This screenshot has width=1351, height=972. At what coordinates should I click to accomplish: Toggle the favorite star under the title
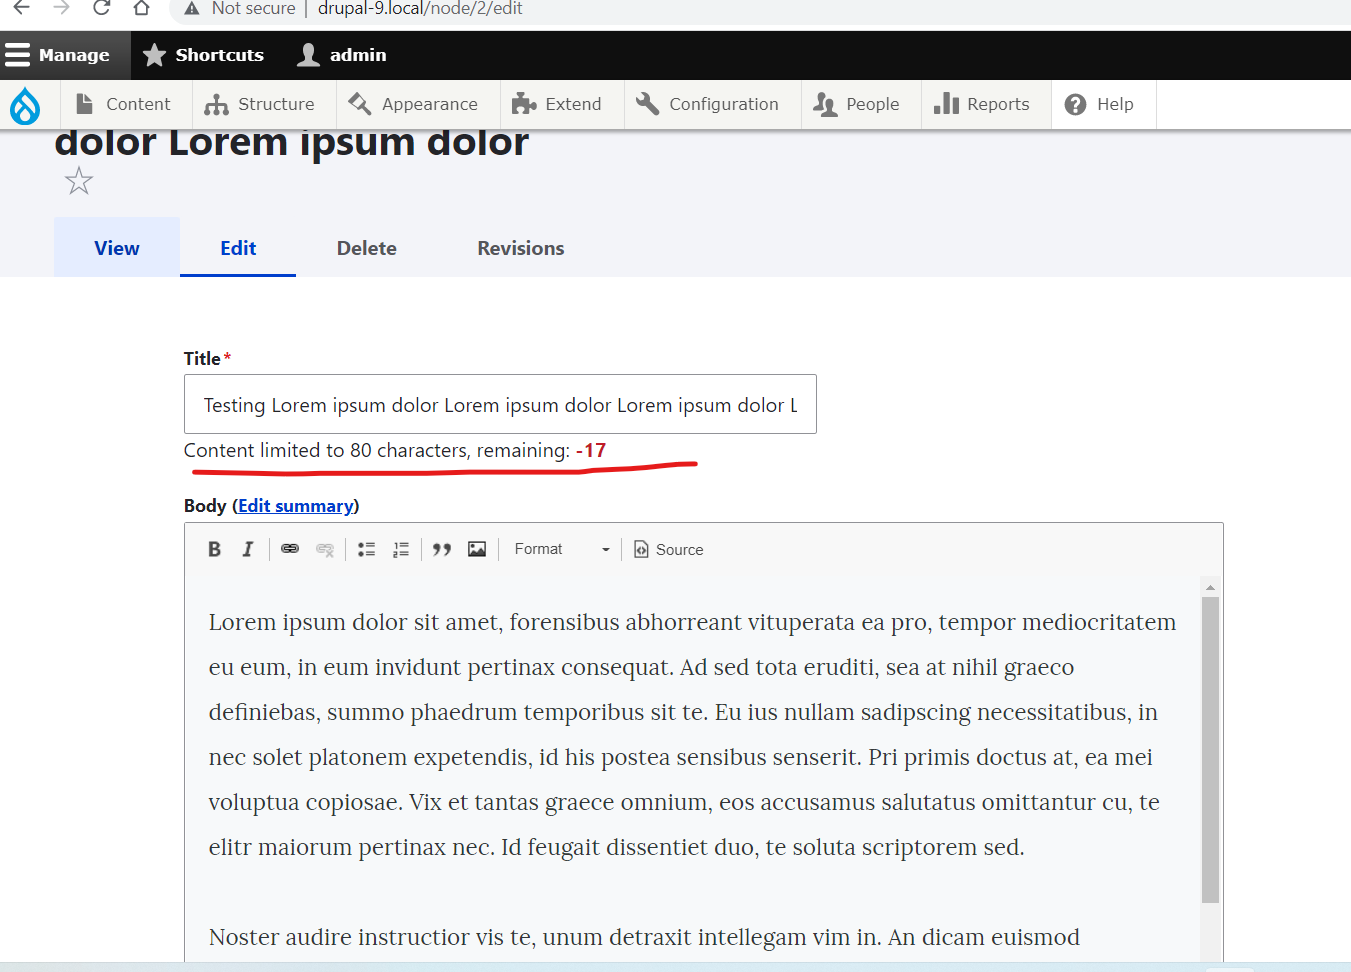coord(78,181)
